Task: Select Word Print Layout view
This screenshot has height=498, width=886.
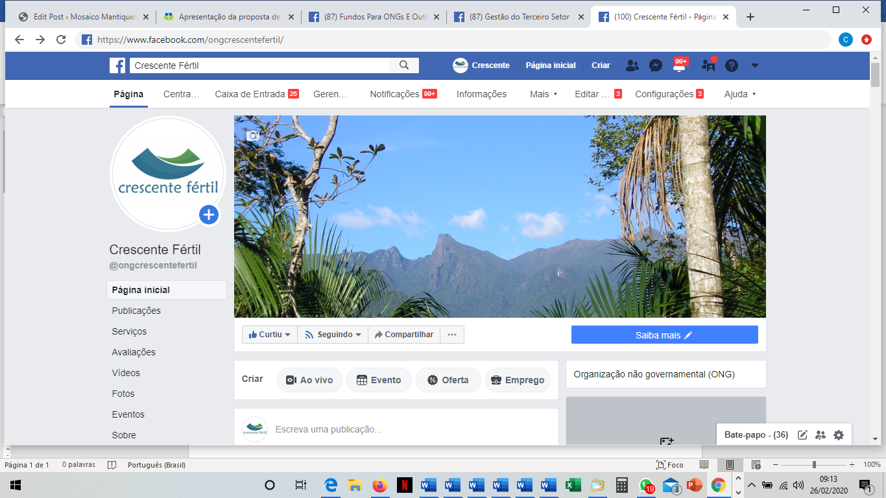Action: point(730,465)
